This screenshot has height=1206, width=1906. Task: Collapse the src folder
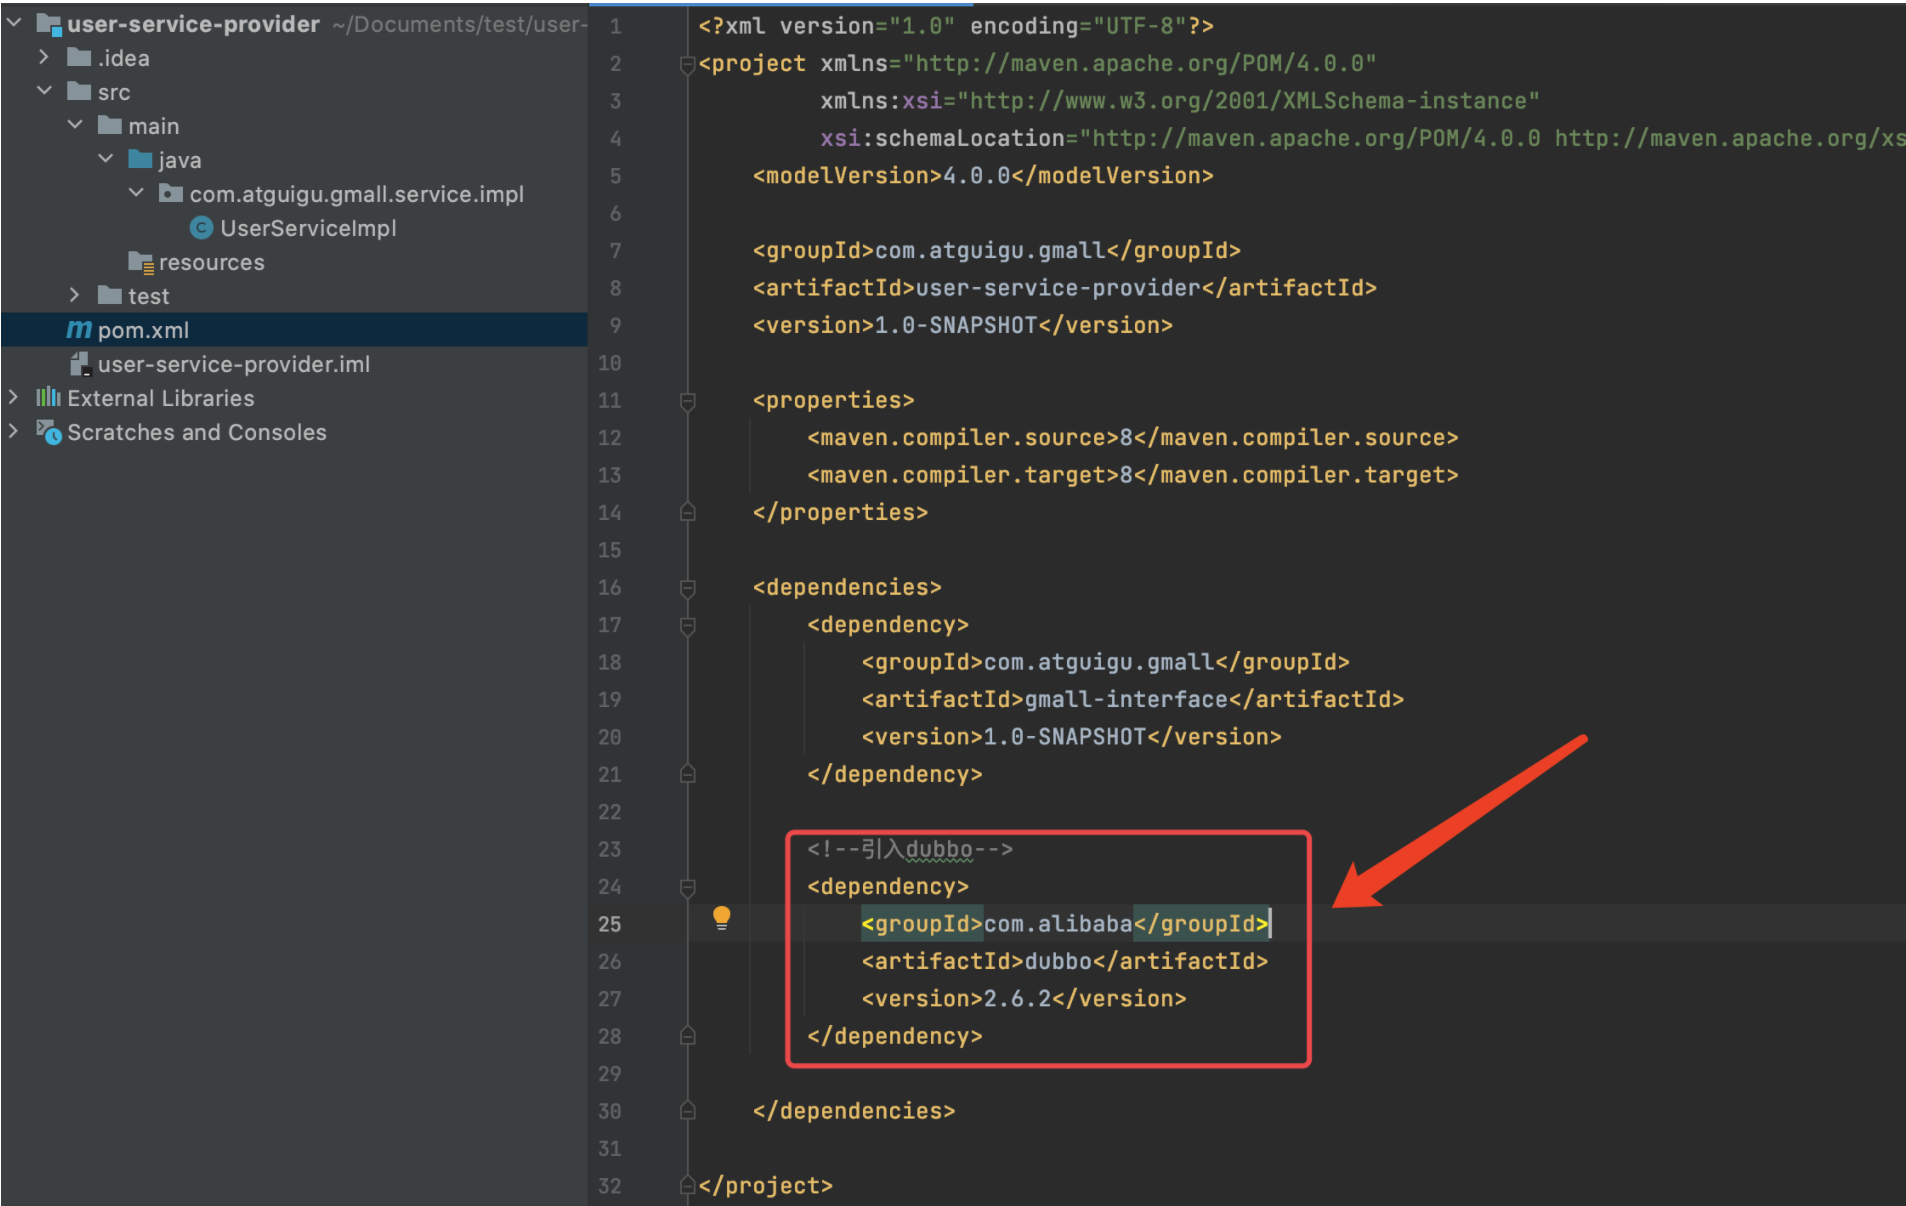[x=44, y=90]
